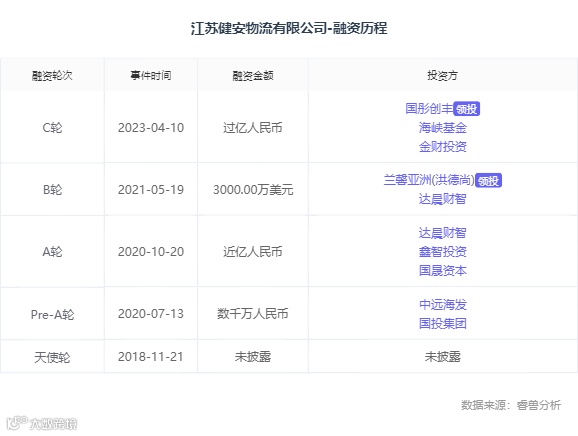Click the 数据来源：睿兽分析 source text
The image size is (578, 436).
511,405
